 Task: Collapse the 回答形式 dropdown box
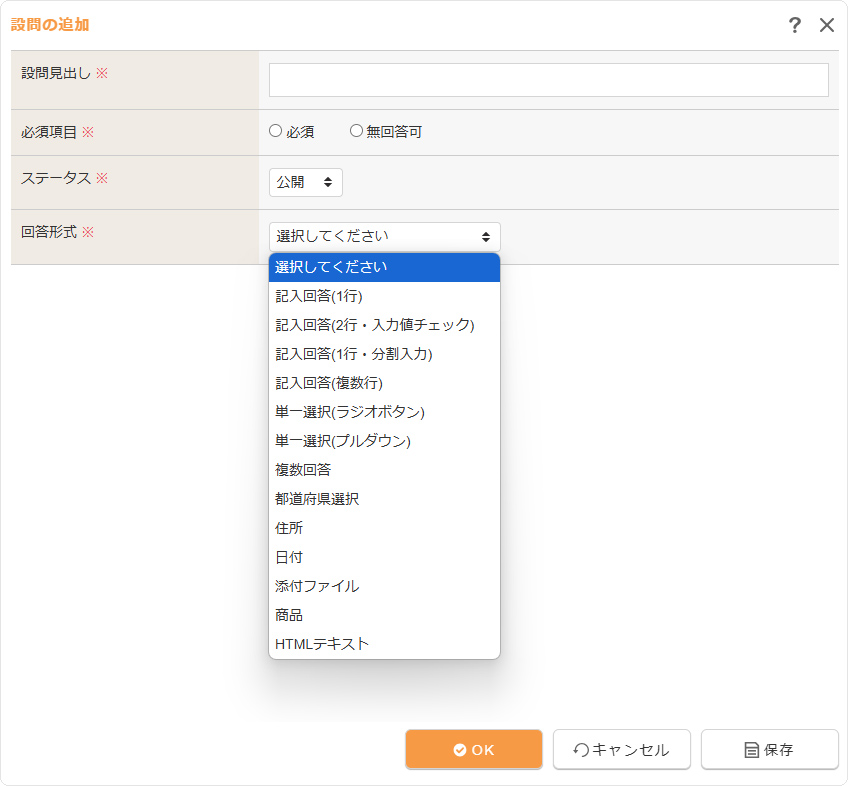[x=384, y=237]
